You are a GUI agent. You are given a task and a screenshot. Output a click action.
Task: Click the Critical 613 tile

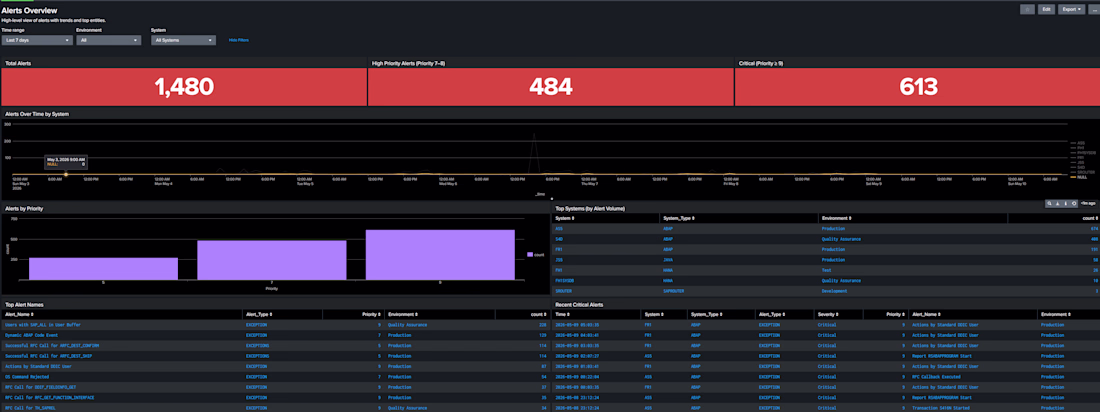click(918, 86)
